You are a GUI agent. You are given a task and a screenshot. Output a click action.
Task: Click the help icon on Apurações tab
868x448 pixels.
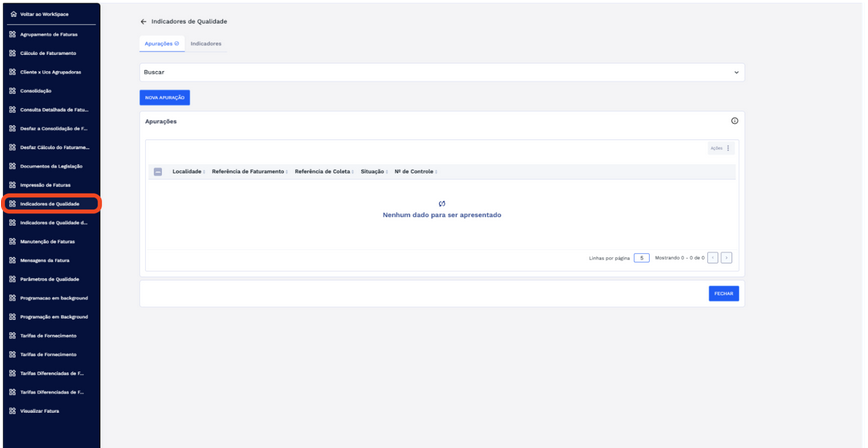(177, 44)
